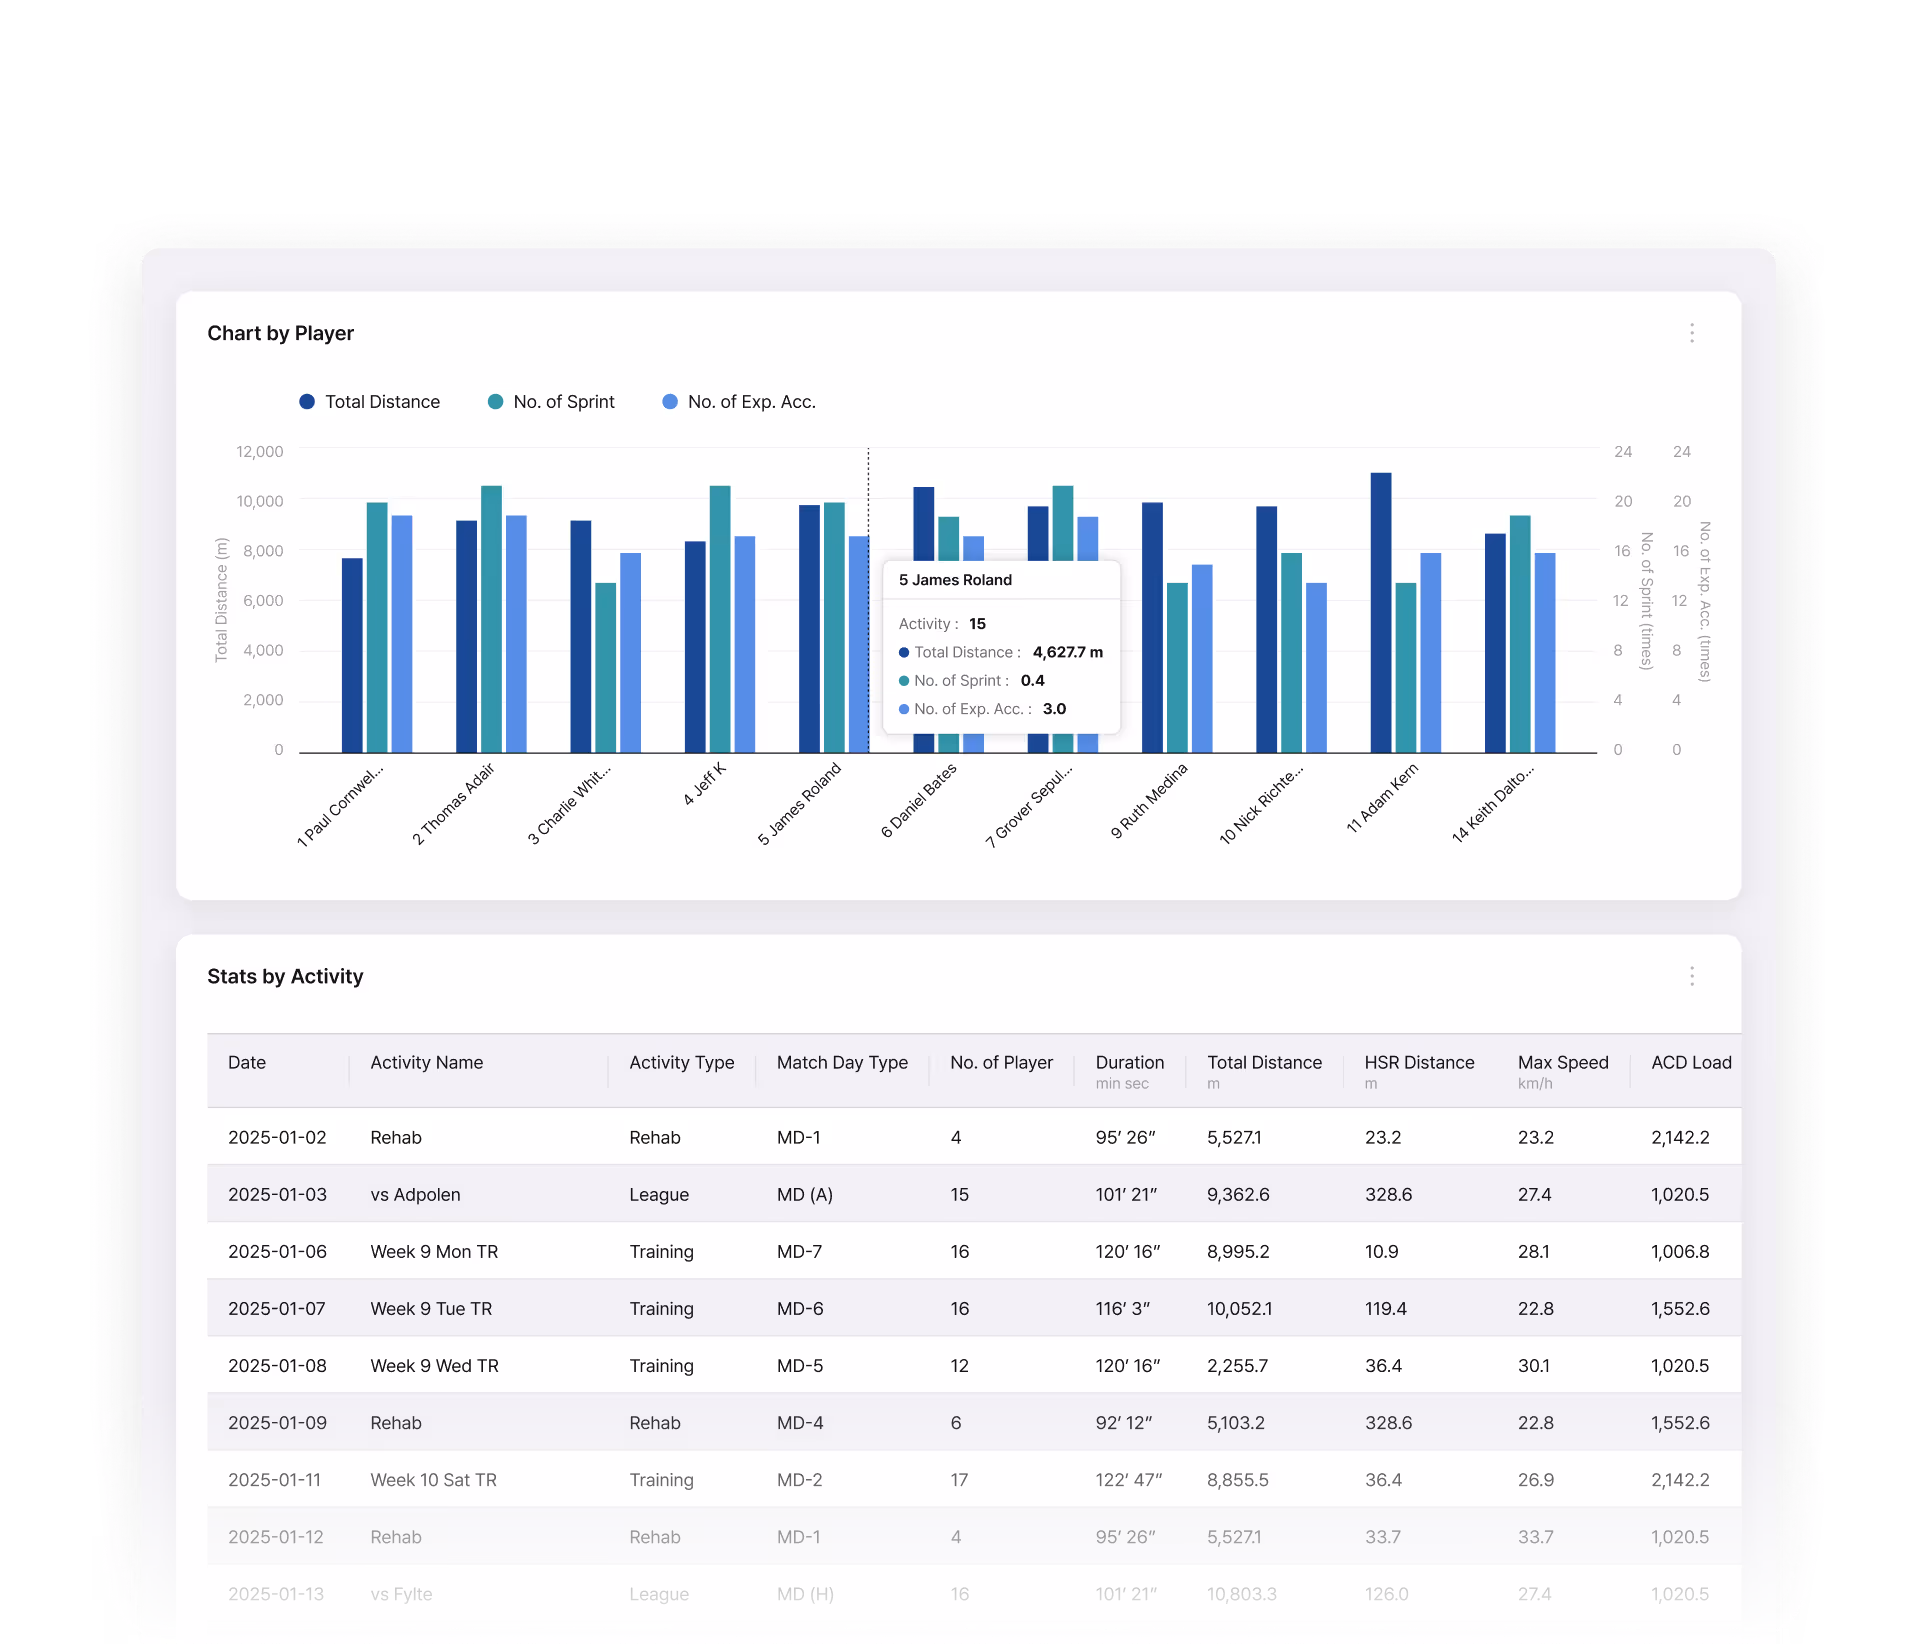The width and height of the screenshot is (1920, 1644).
Task: Click HSR Distance column header
Action: (1418, 1063)
